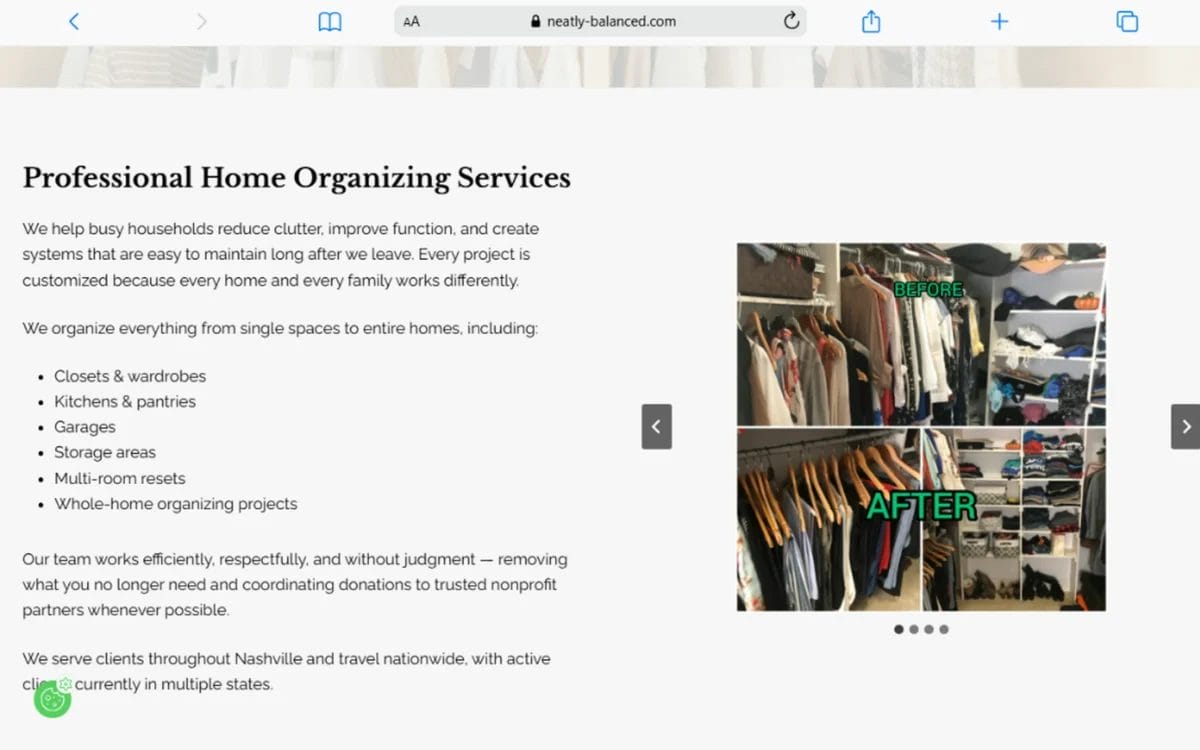This screenshot has width=1200, height=750.
Task: Open the Bookmarks sidebar
Action: click(330, 20)
